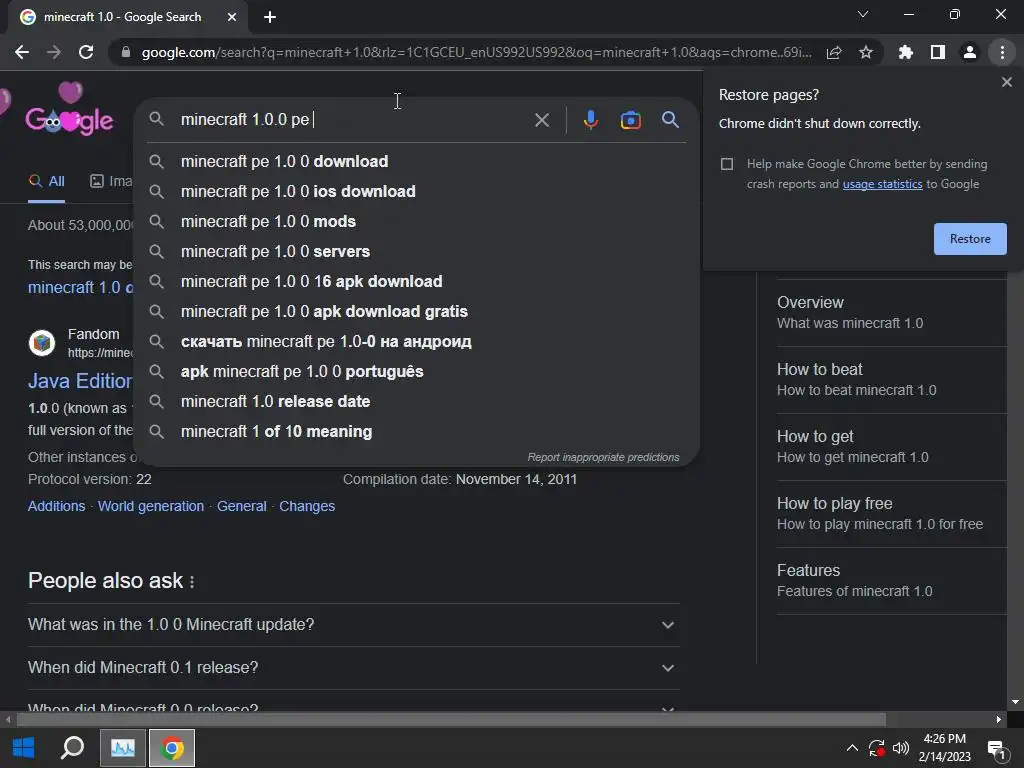The width and height of the screenshot is (1024, 768).
Task: Choose suggestion minecraft pe 1.0 0 mods
Action: coord(417,221)
